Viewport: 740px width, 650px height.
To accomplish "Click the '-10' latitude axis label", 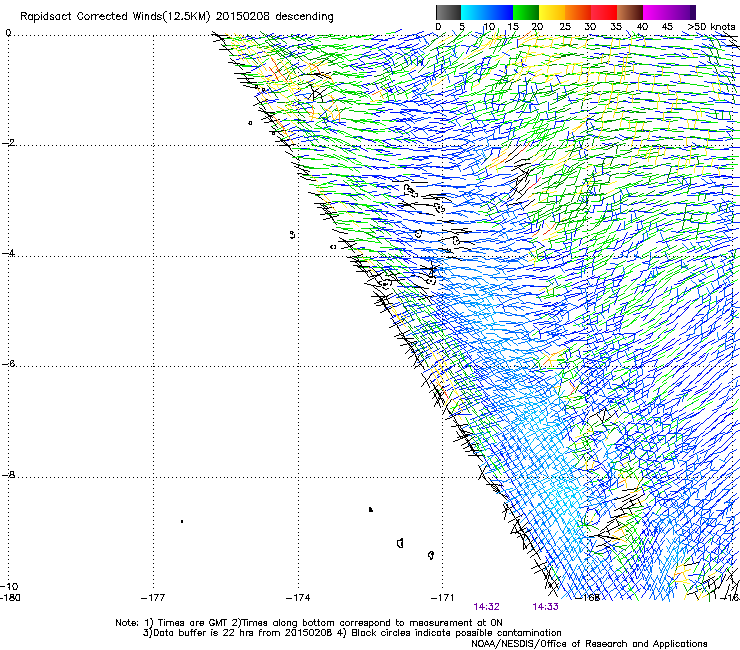I will click(x=10, y=586).
